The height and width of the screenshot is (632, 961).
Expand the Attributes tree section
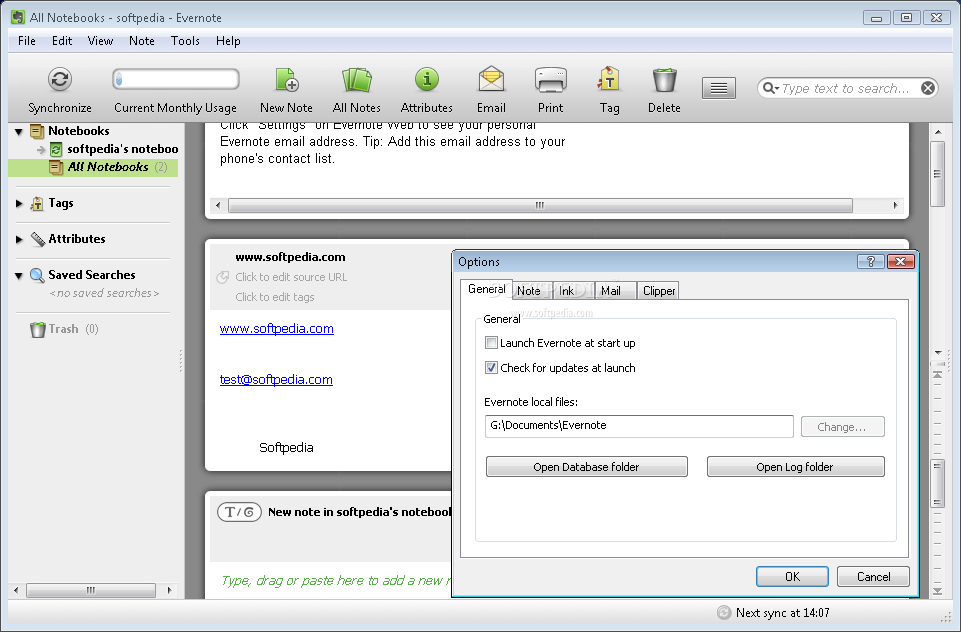(19, 239)
